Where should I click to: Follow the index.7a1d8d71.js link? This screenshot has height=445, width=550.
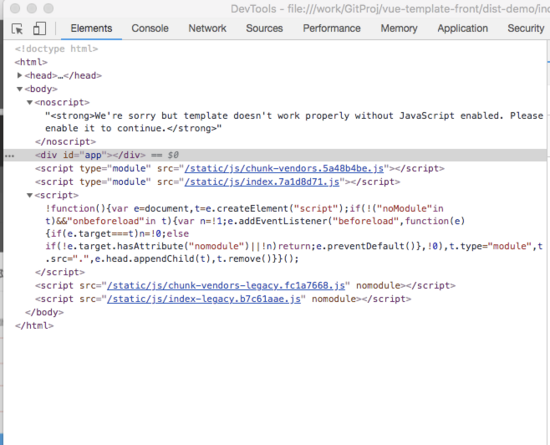click(x=262, y=182)
